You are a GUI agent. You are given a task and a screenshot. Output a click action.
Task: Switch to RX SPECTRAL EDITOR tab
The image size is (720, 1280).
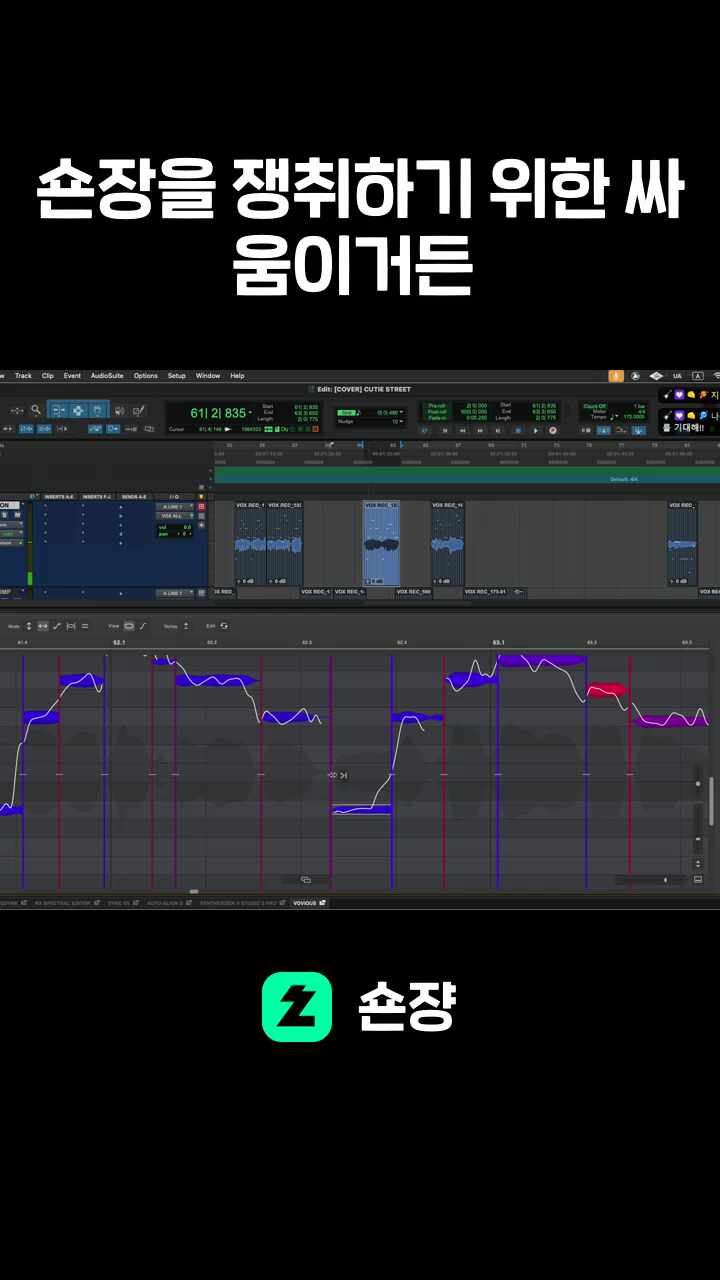[x=66, y=902]
